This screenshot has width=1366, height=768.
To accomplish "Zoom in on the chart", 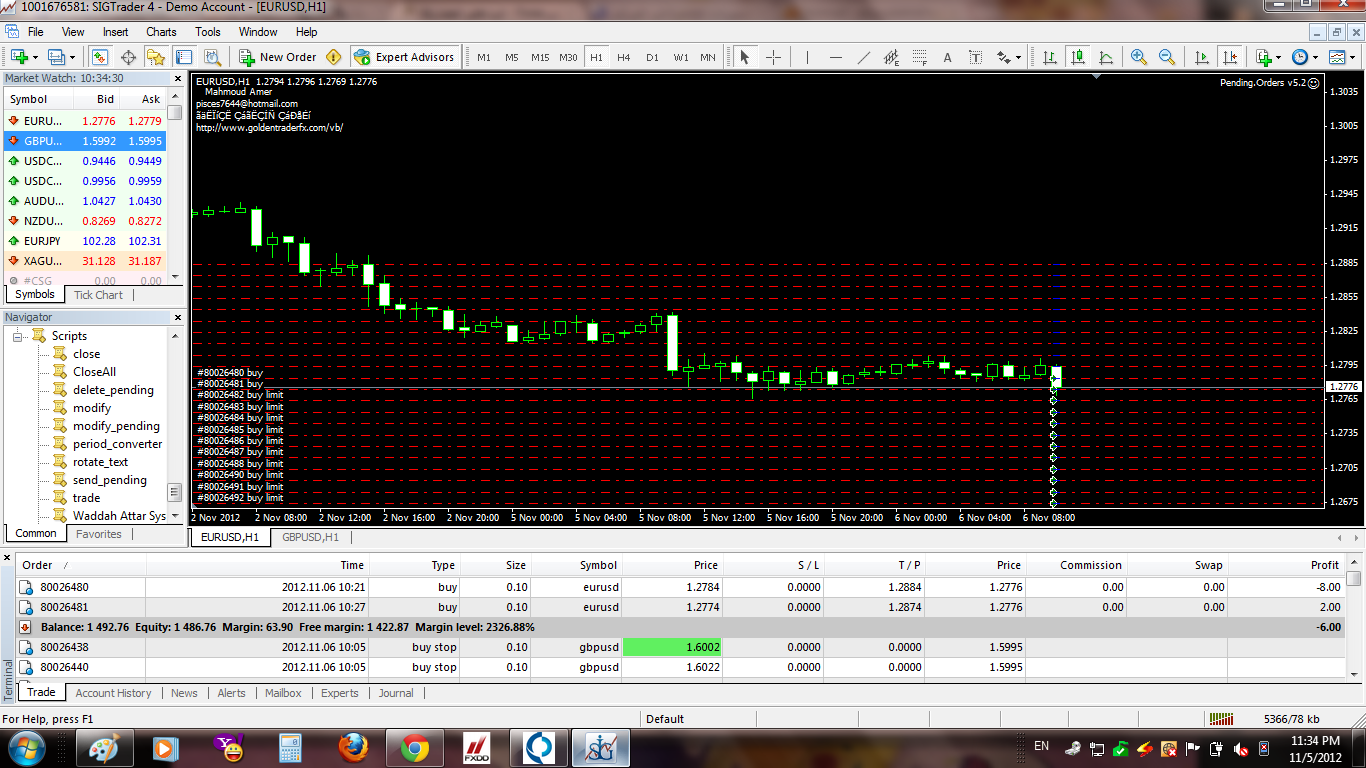I will point(1139,57).
